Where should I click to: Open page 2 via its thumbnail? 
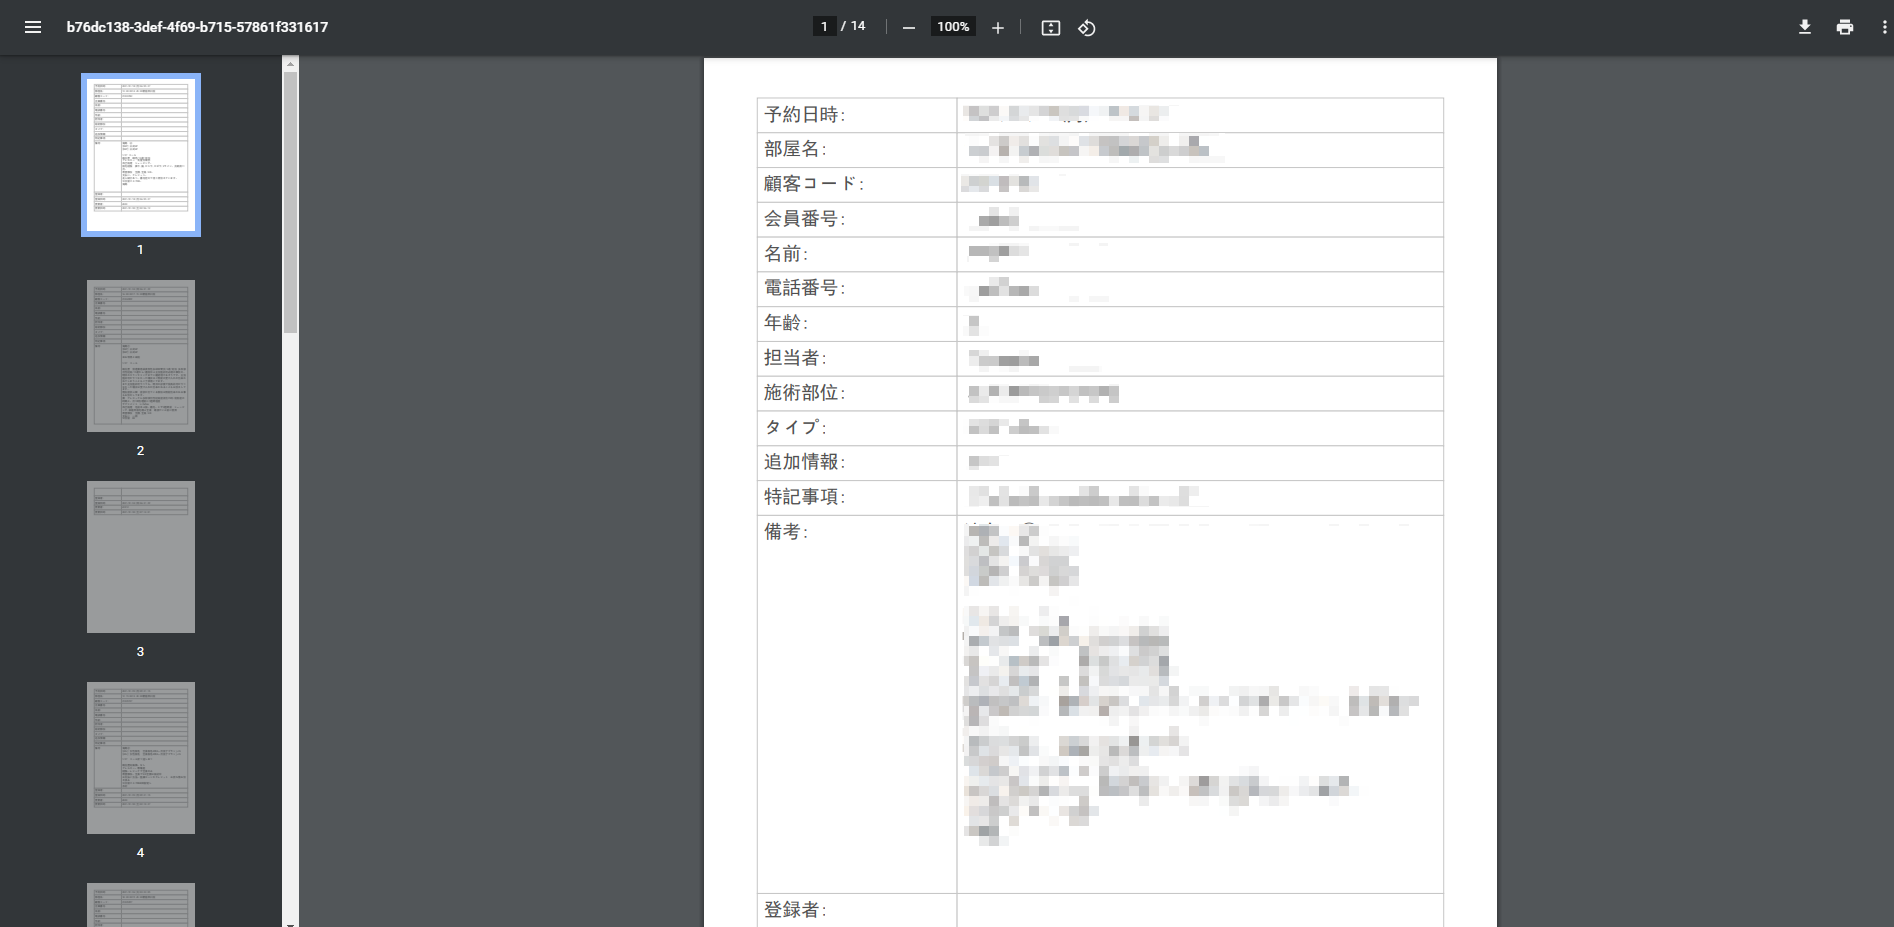click(140, 355)
